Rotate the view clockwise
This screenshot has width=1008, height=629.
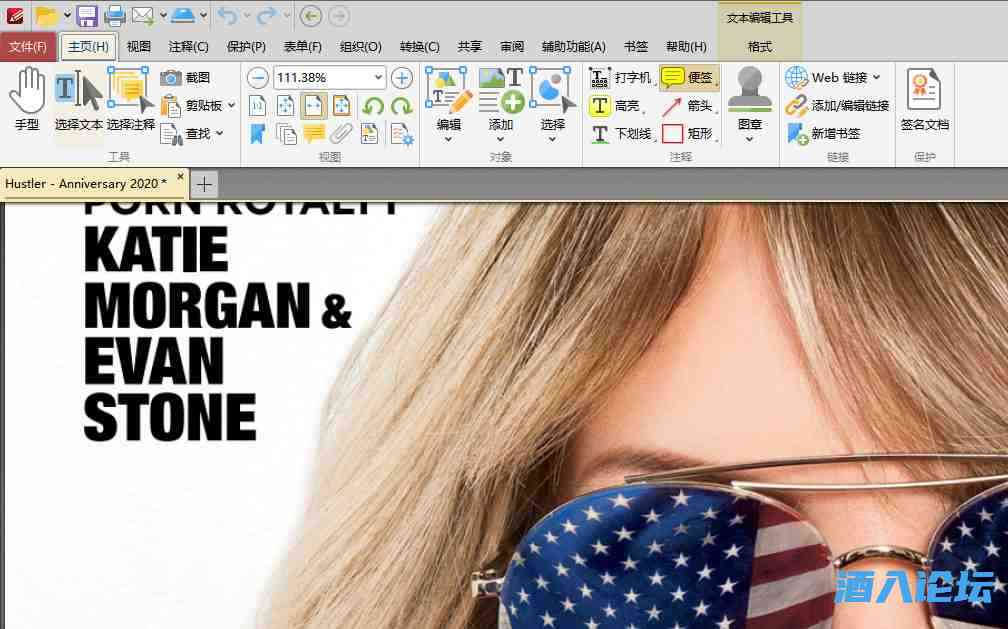(x=402, y=105)
